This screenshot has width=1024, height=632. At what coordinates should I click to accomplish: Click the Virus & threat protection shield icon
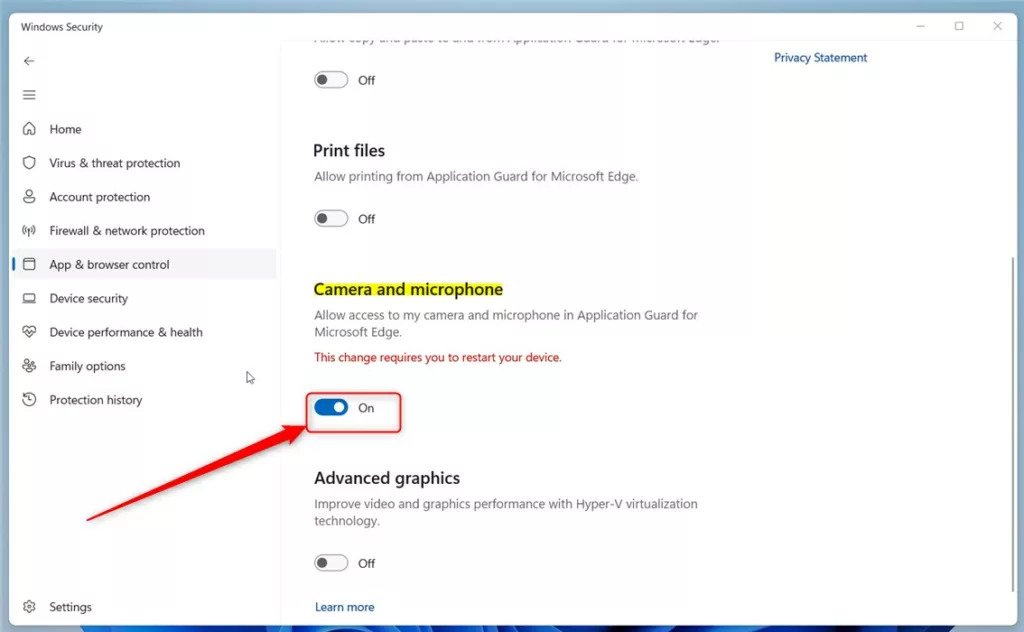pyautogui.click(x=29, y=163)
